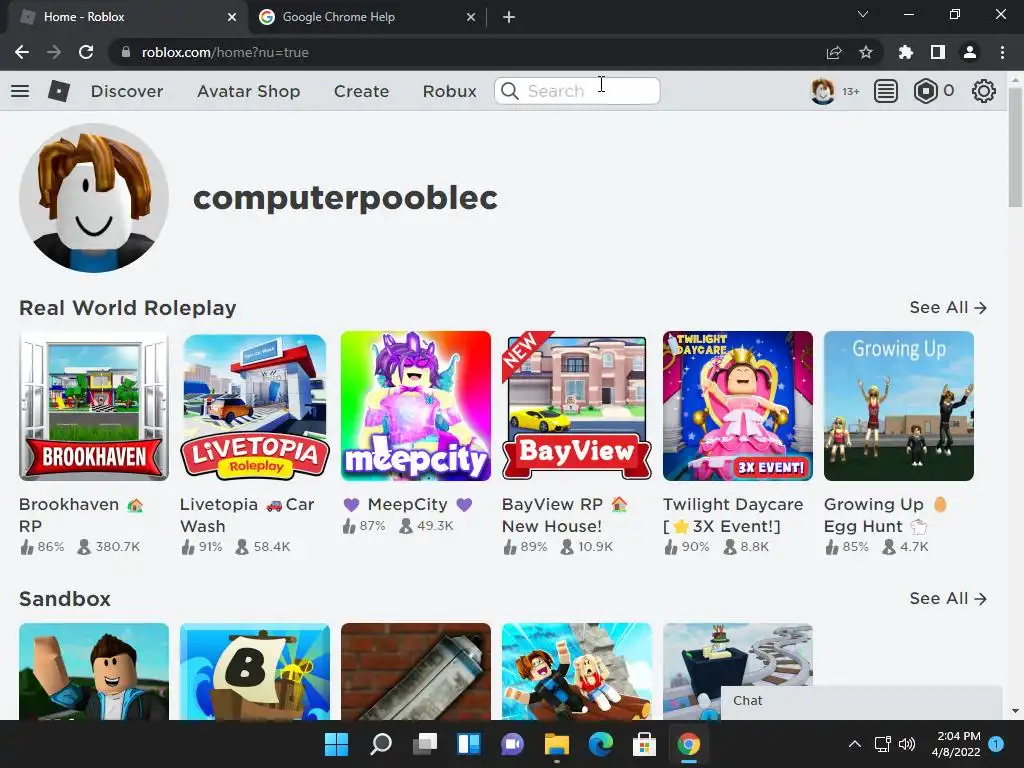Viewport: 1024px width, 768px height.
Task: Open Brookhaven RP game thumbnail
Action: (x=93, y=406)
